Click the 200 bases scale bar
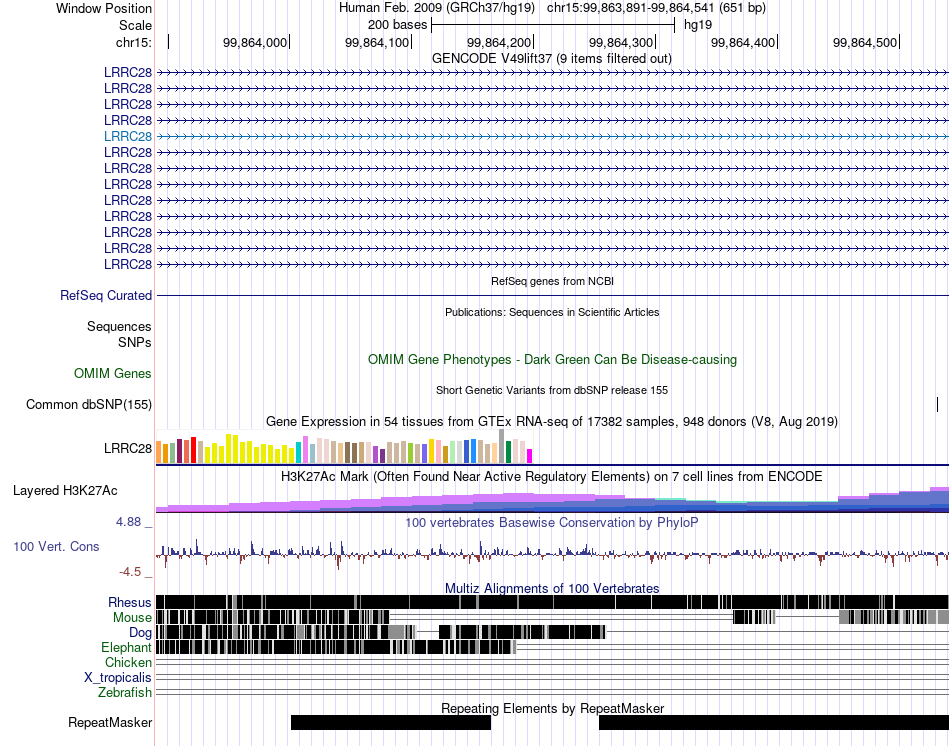This screenshot has height=746, width=950. pyautogui.click(x=553, y=25)
